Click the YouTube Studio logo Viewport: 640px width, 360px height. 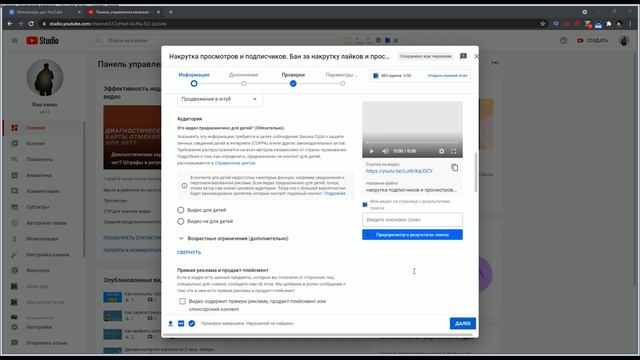[x=42, y=40]
